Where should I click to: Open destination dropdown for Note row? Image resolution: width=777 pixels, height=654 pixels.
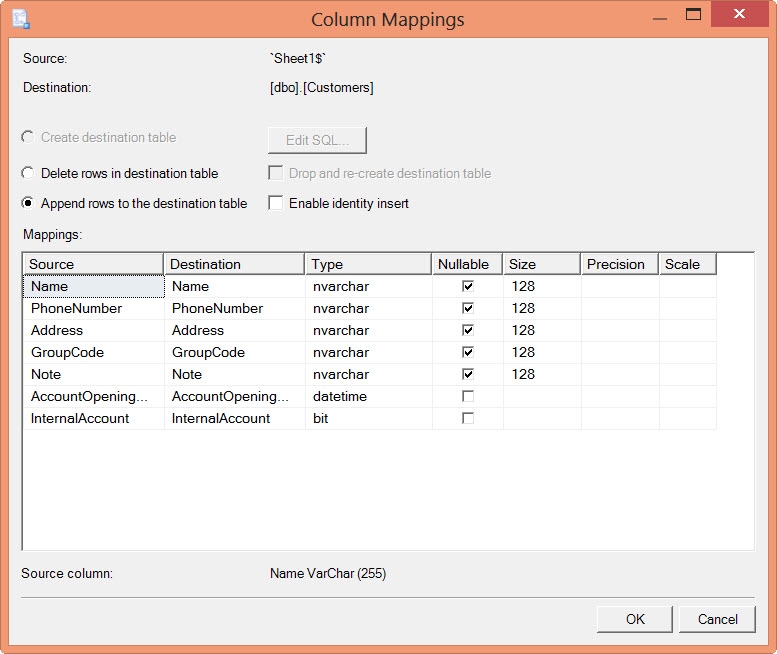(235, 375)
